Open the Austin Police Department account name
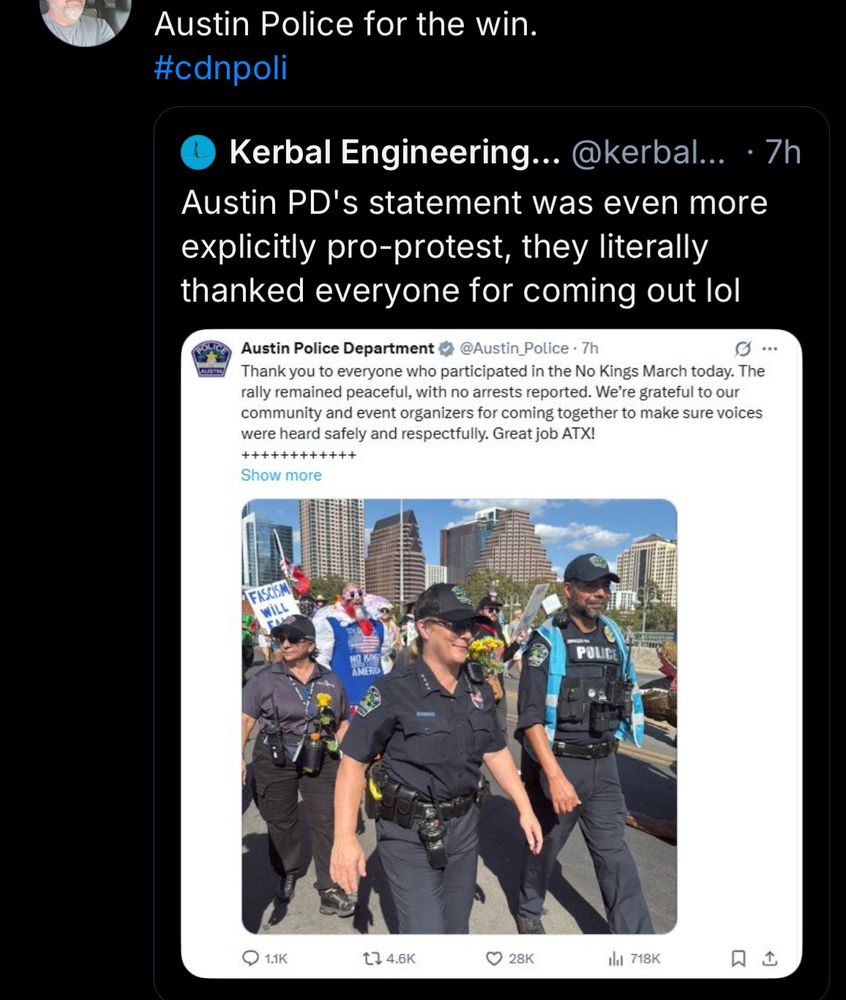The height and width of the screenshot is (1000, 846). [337, 348]
